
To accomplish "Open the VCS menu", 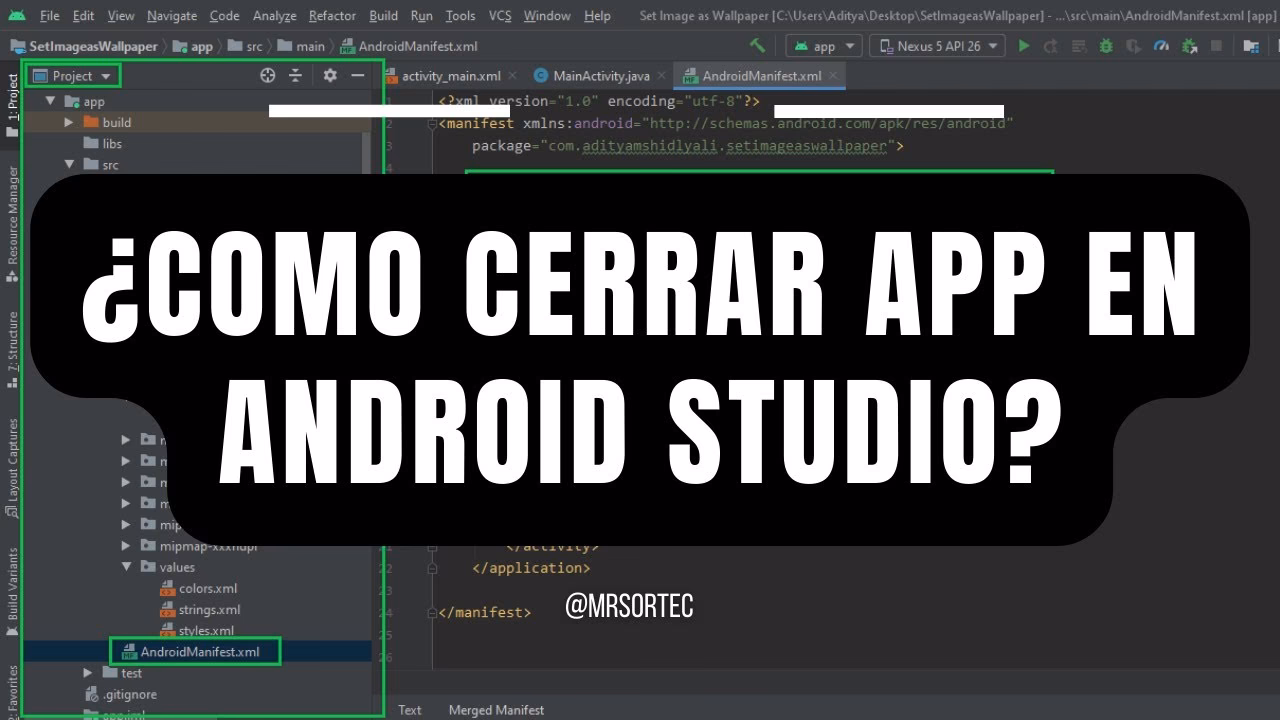I will click(500, 15).
